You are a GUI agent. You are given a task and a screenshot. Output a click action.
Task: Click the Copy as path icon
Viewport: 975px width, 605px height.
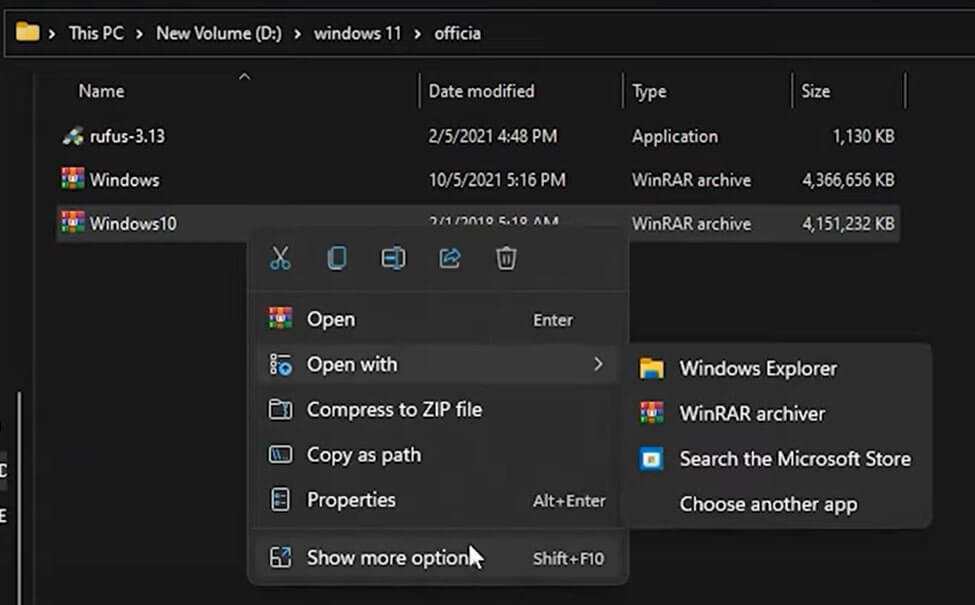(280, 455)
